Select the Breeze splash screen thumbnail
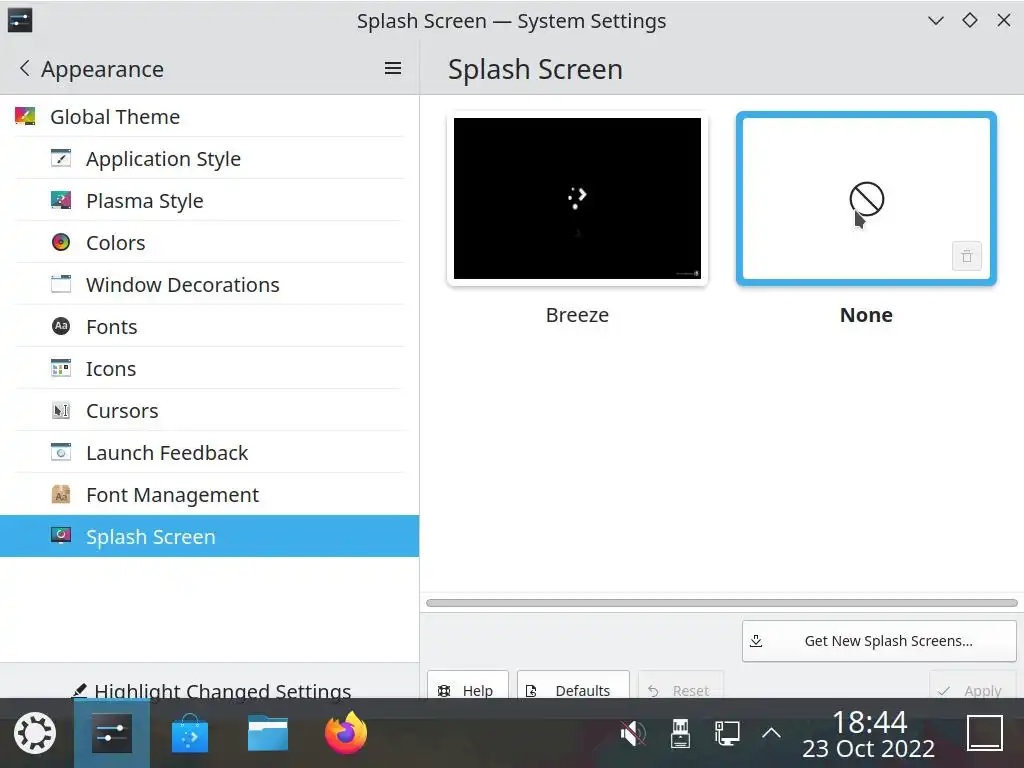The image size is (1024, 768). coord(577,199)
